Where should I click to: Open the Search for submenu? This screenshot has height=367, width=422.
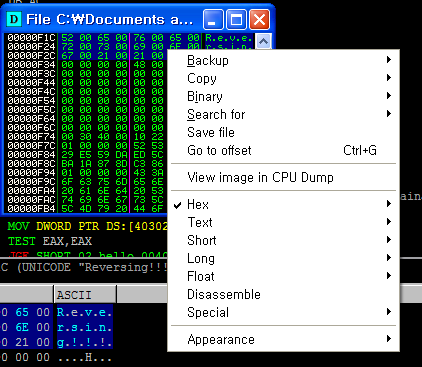click(x=283, y=114)
